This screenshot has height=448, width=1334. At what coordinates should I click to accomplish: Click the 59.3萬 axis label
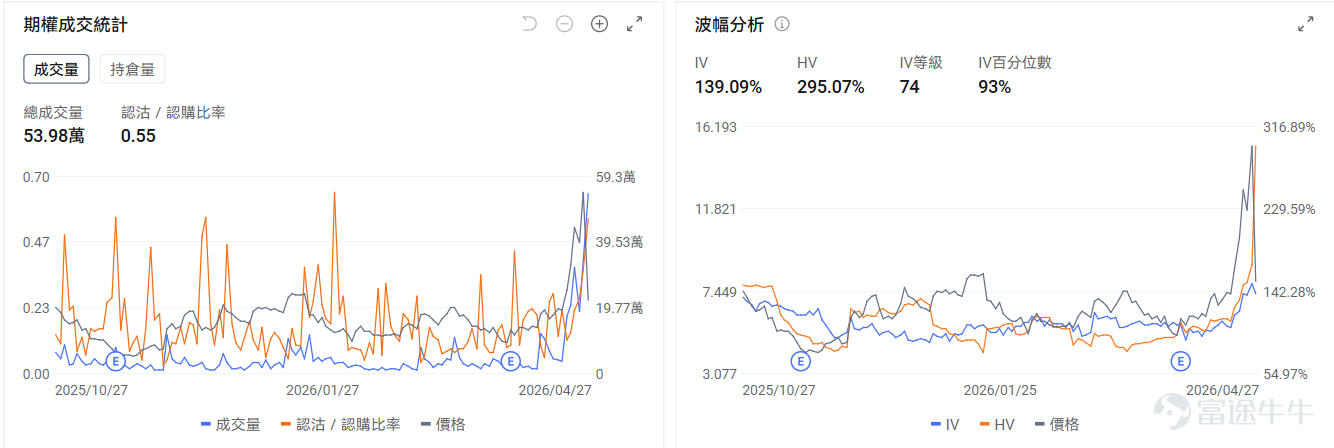click(615, 177)
